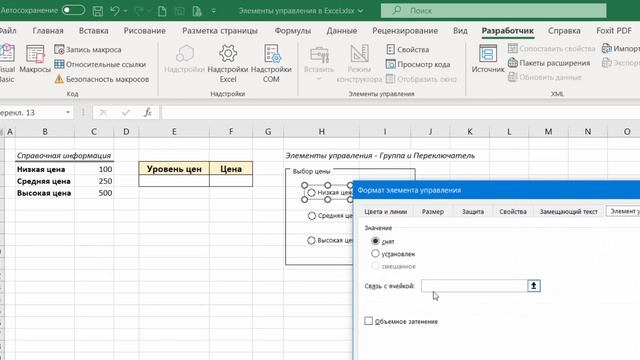This screenshot has height=360, width=640.
Task: Open the Свойства dialog tab
Action: coord(513,211)
